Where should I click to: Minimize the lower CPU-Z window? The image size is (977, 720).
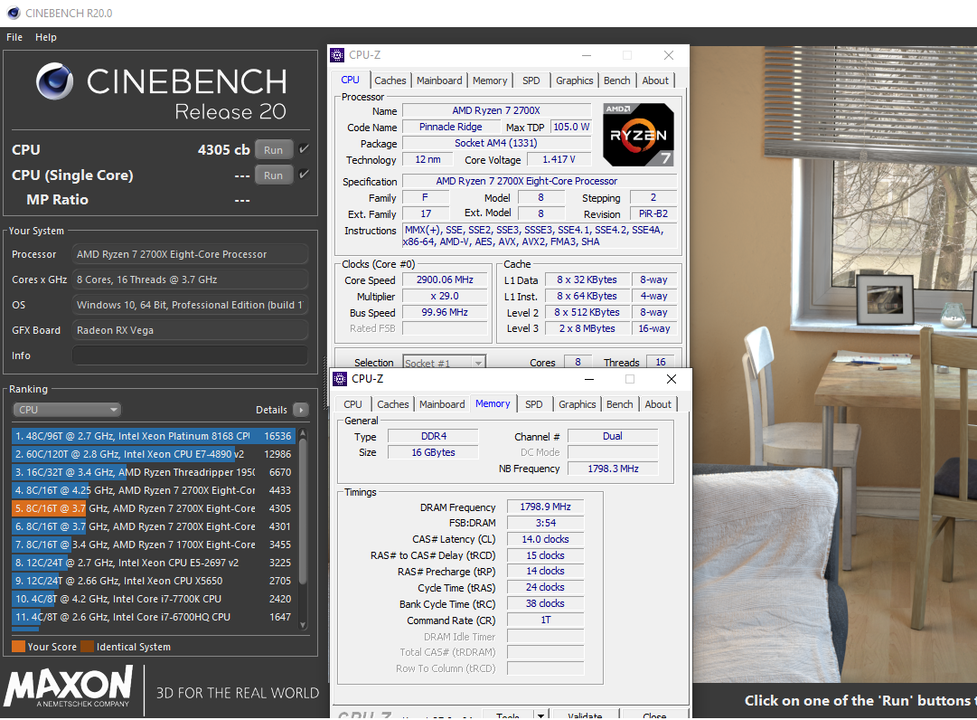589,379
